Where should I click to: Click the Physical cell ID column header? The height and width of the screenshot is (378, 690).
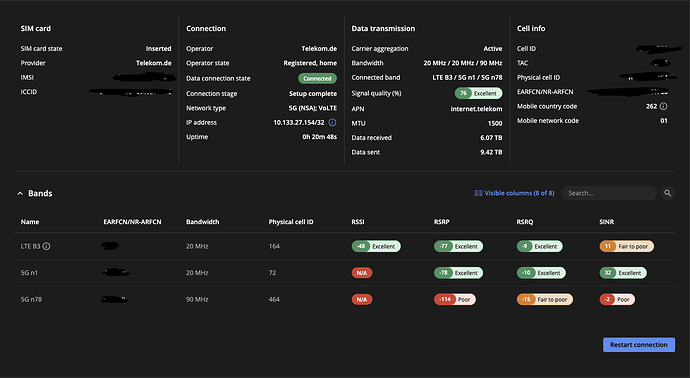click(291, 222)
